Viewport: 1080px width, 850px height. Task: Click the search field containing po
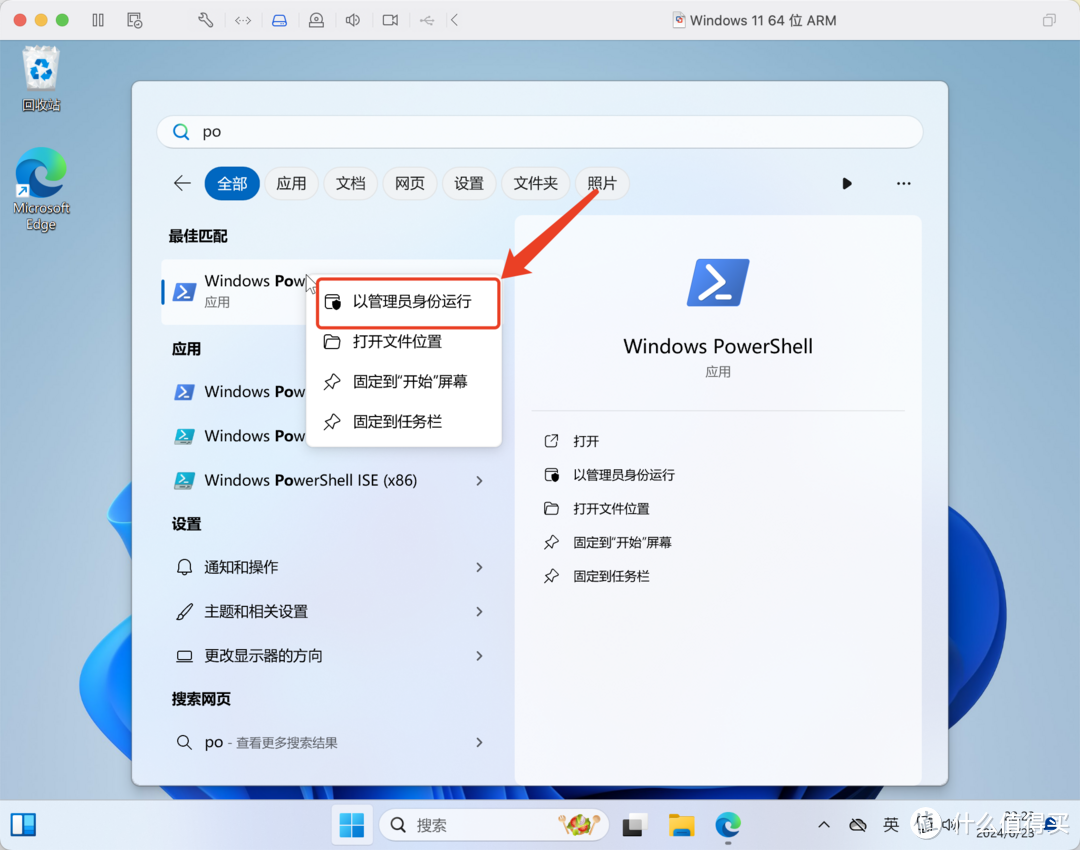tap(540, 132)
